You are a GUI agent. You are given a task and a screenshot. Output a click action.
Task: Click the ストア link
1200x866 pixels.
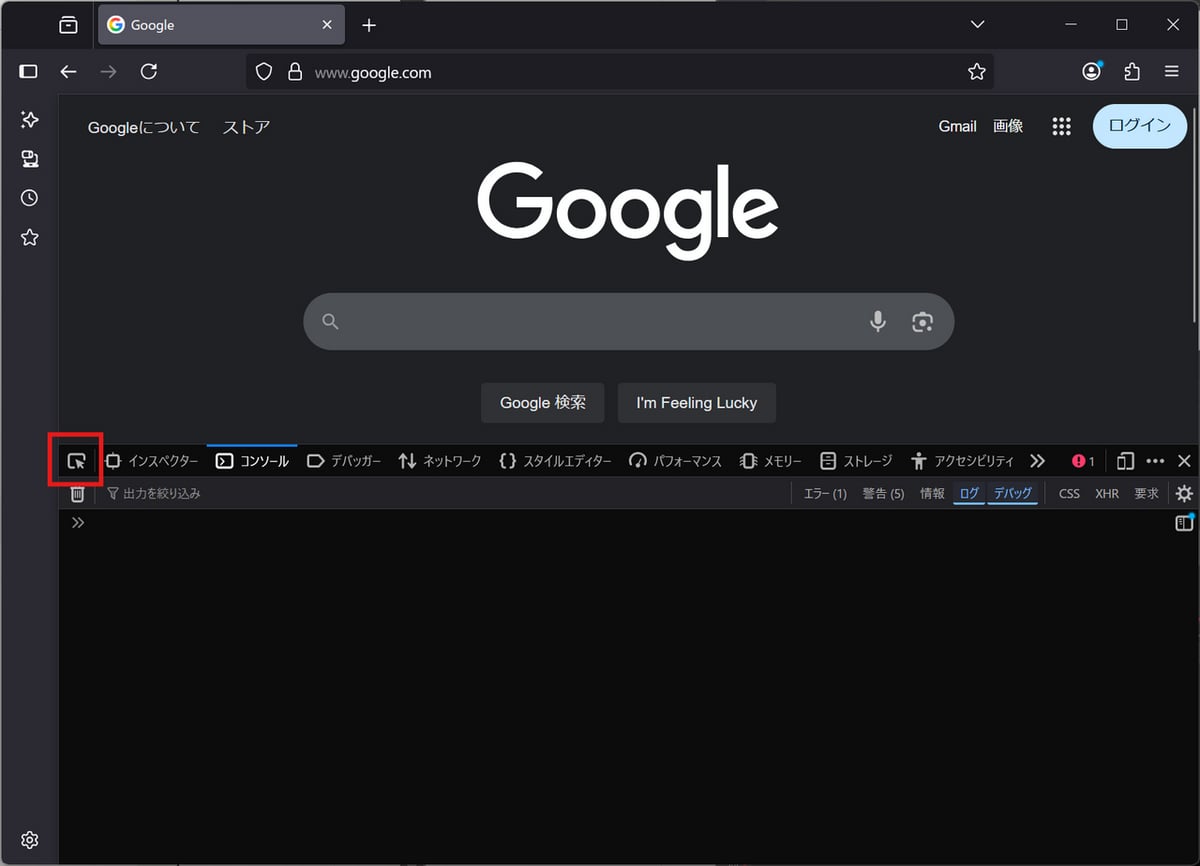click(246, 127)
